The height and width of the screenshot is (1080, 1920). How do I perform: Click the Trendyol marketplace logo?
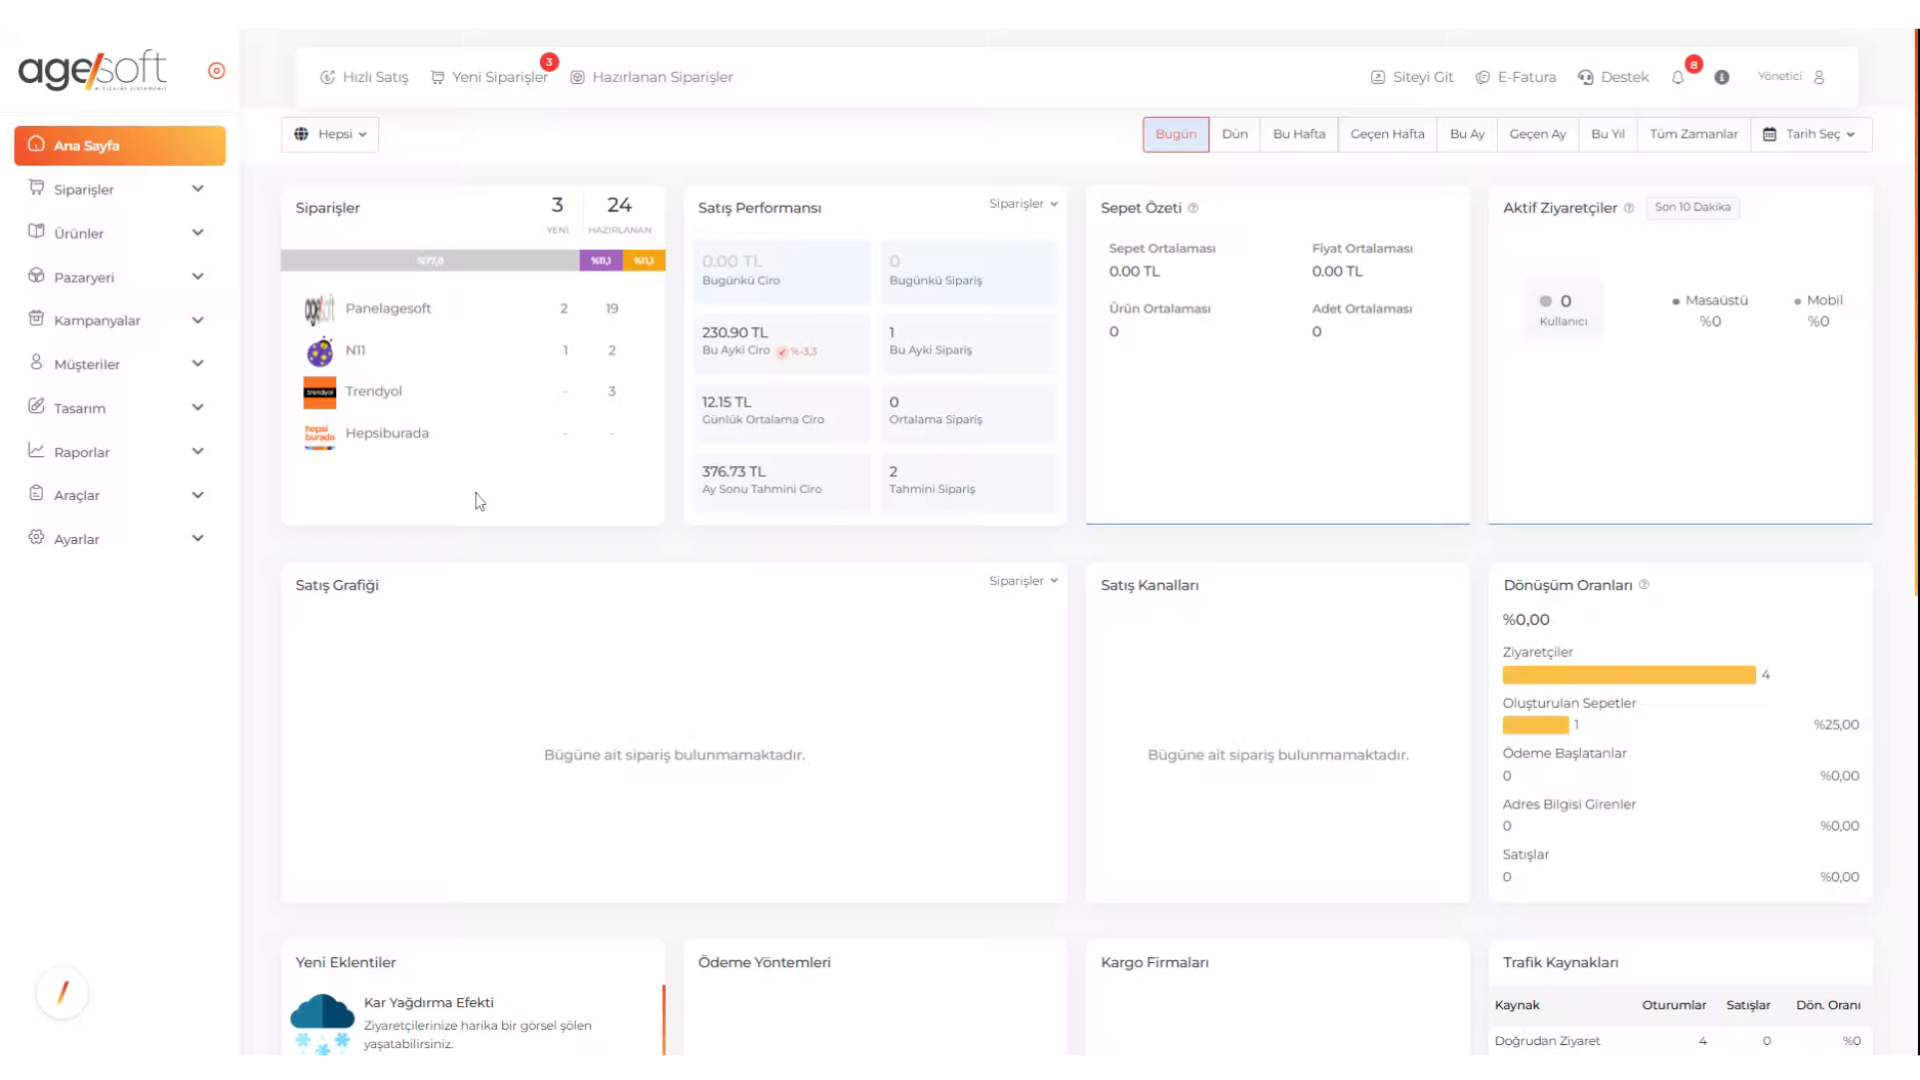coord(320,392)
